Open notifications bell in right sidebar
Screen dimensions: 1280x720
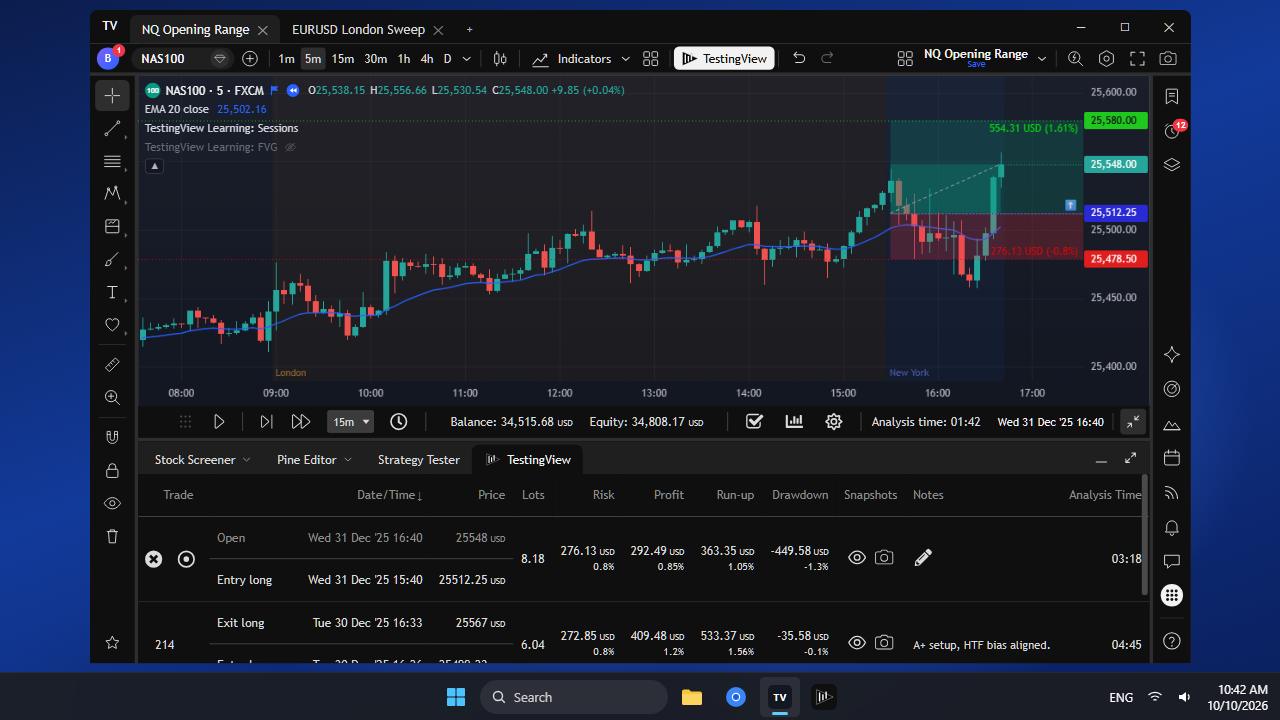[x=1172, y=527]
